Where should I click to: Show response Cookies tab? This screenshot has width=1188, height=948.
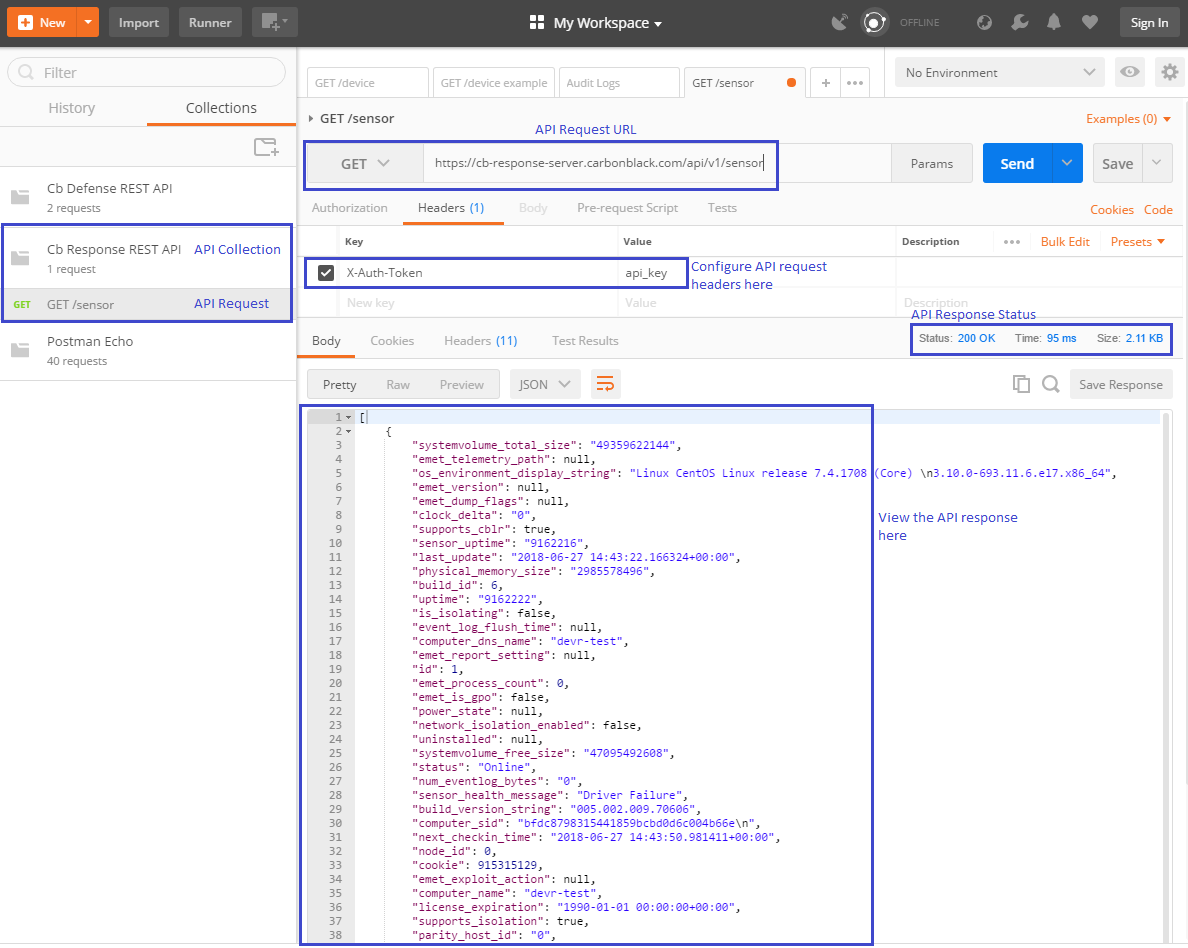click(x=392, y=341)
